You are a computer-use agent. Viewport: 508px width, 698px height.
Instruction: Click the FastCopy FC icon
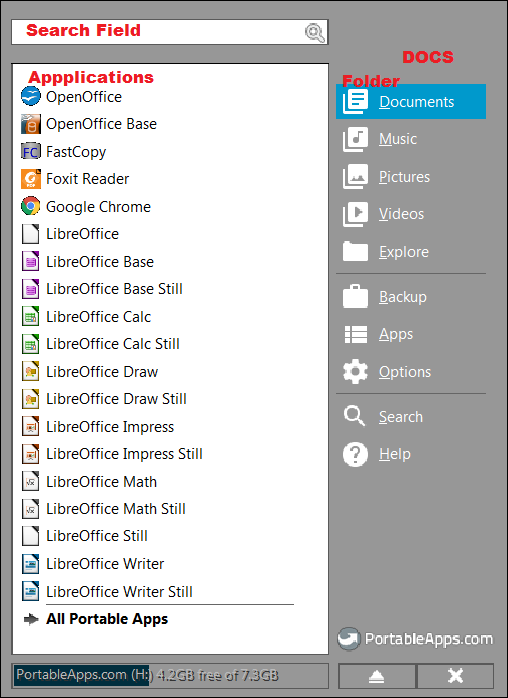point(31,152)
